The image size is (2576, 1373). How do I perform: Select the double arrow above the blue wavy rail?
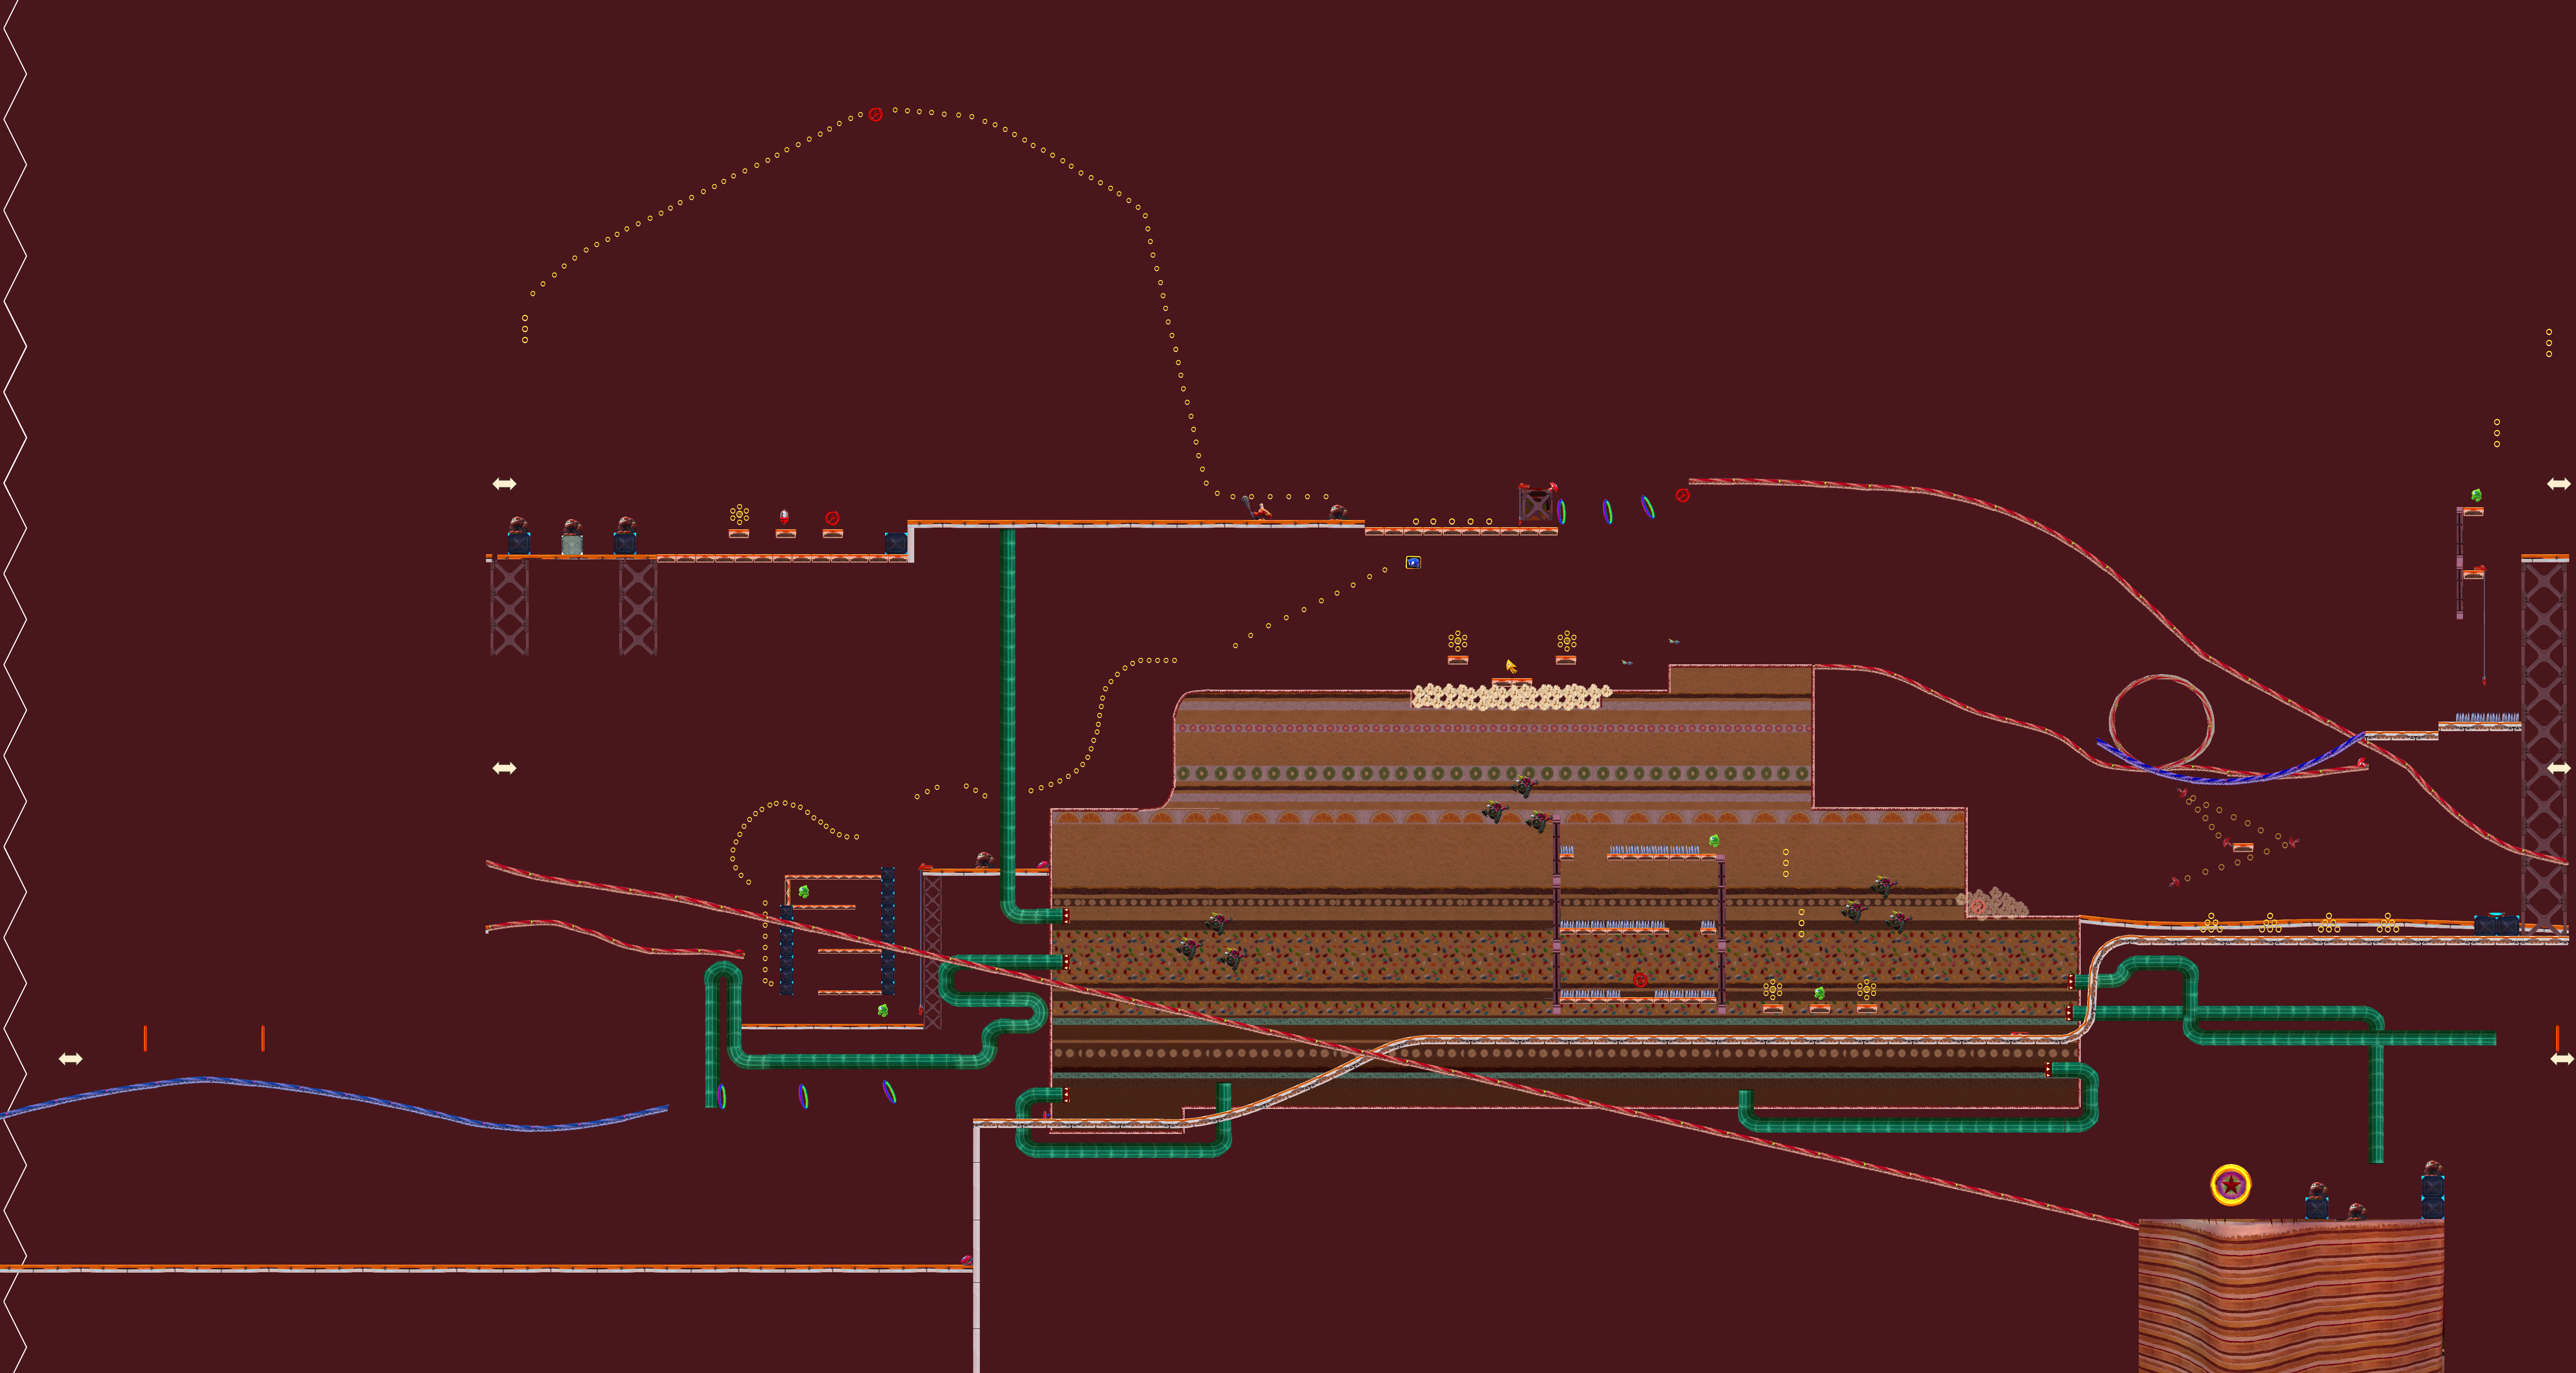70,1058
